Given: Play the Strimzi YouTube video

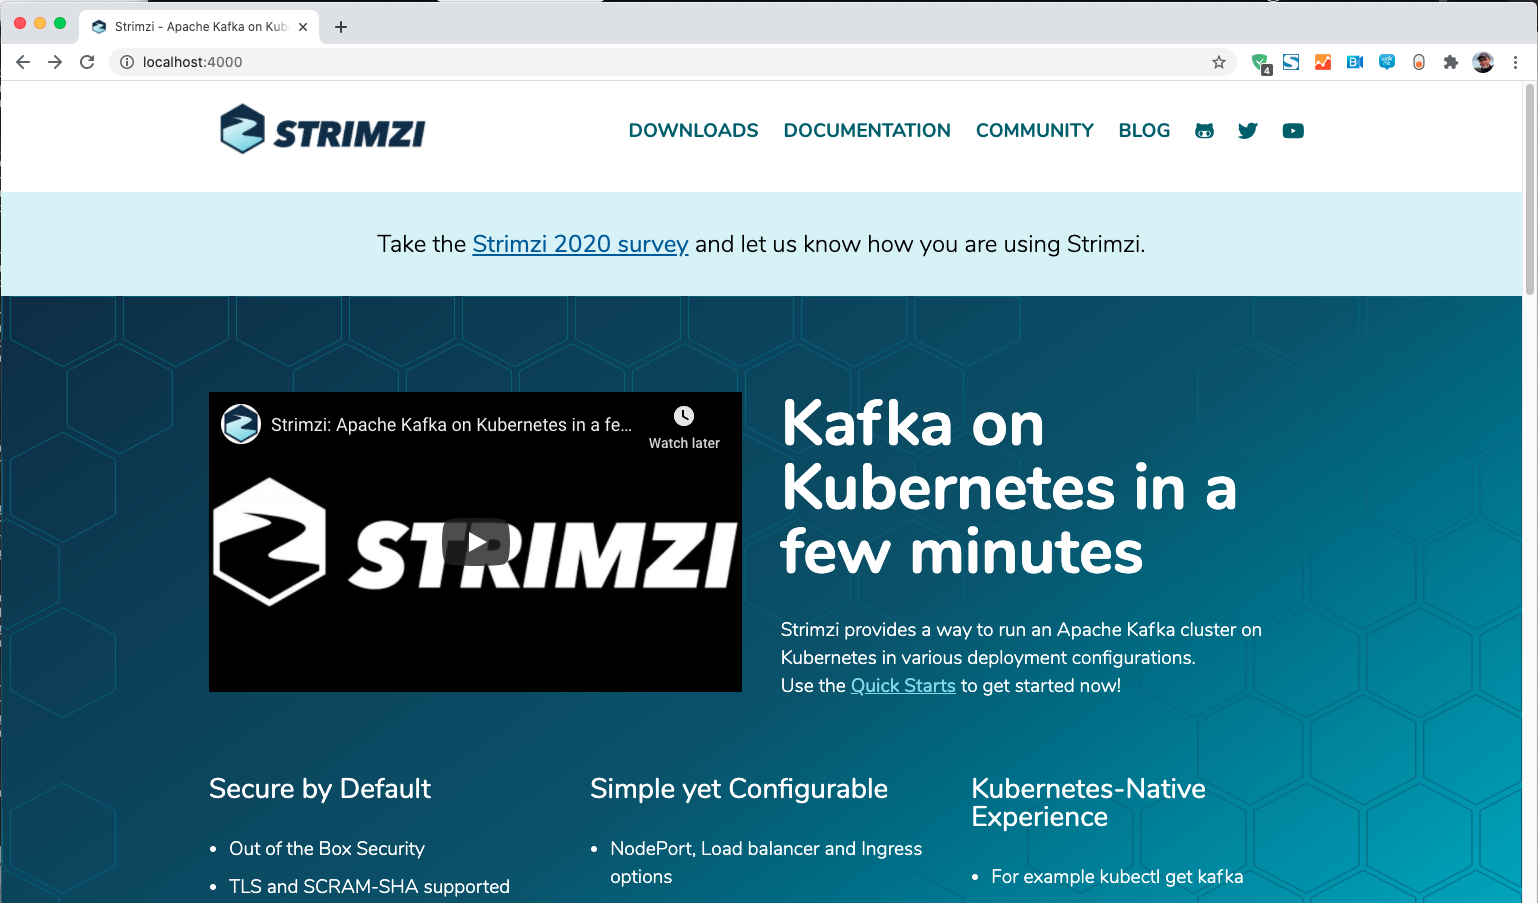Looking at the screenshot, I should click(476, 542).
